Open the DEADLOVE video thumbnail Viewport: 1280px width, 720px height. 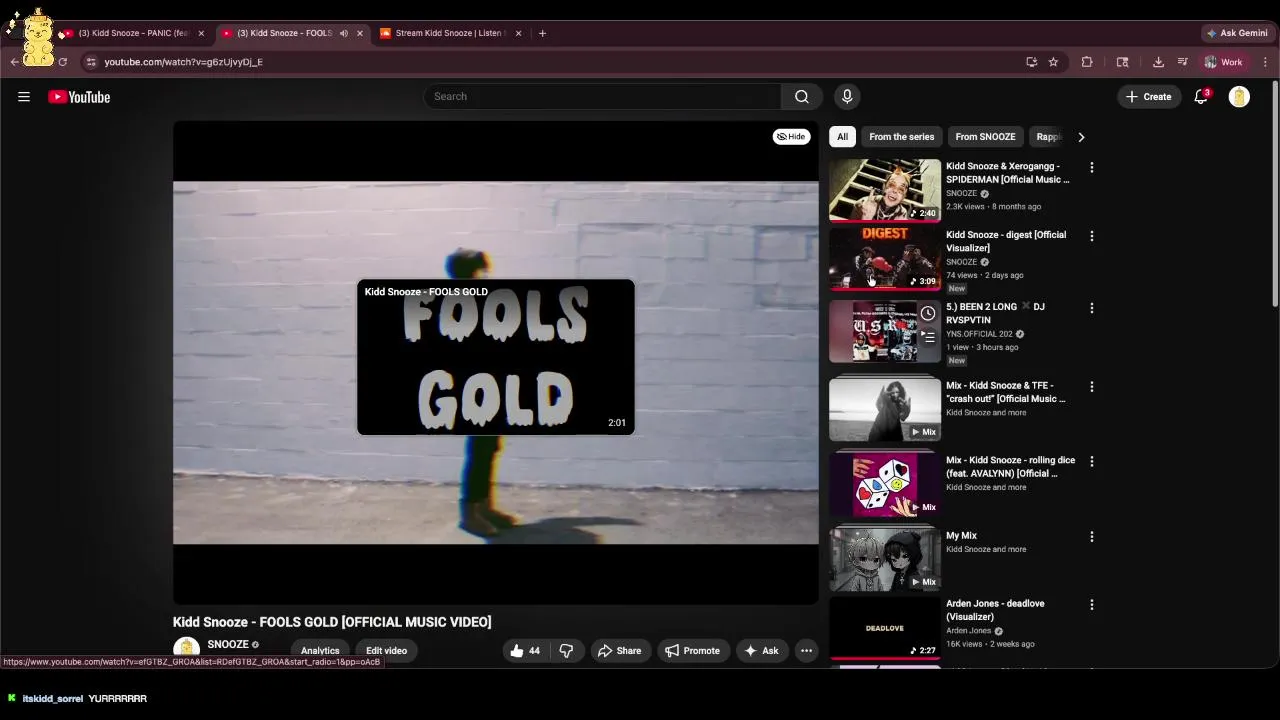coord(885,628)
